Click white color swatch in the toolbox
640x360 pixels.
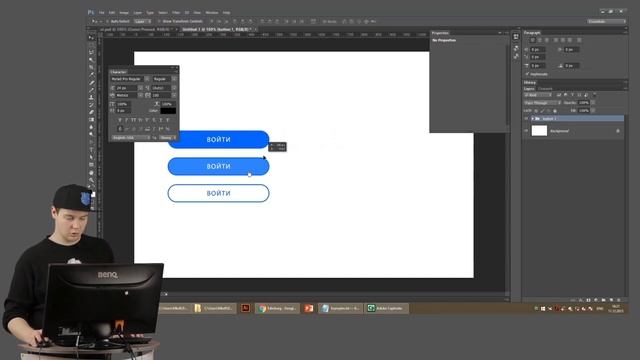click(x=93, y=194)
